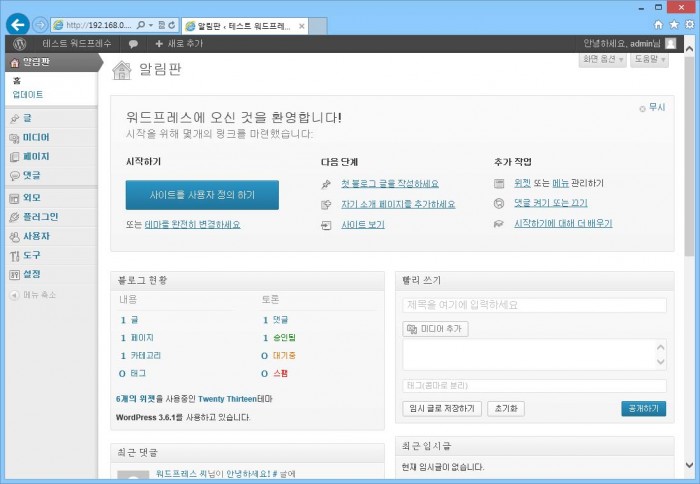
Task: Click the appearance icon beside 외모
Action: tap(15, 198)
